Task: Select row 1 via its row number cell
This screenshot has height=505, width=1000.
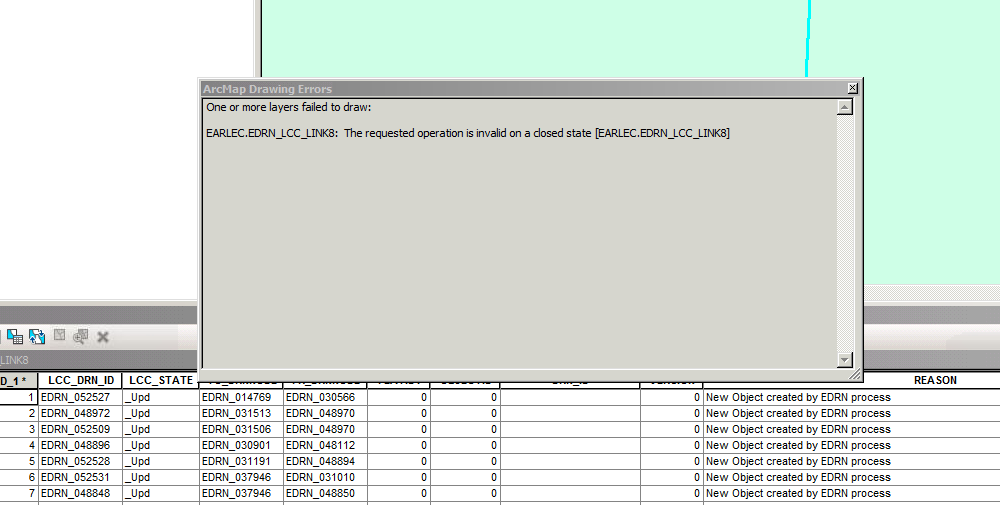Action: 19,397
